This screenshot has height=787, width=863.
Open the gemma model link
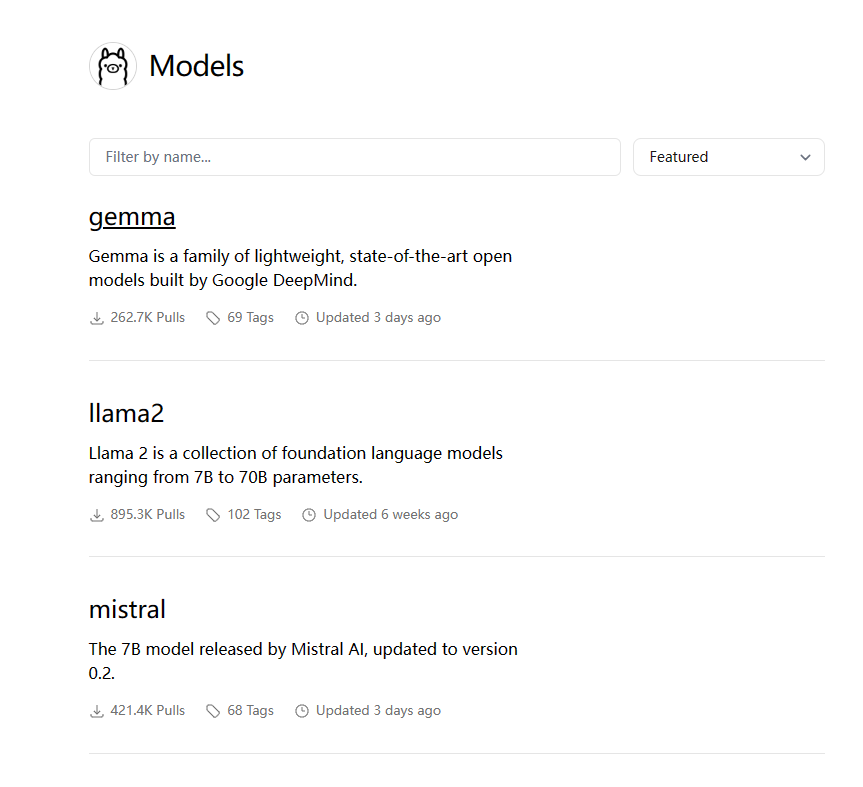point(132,217)
